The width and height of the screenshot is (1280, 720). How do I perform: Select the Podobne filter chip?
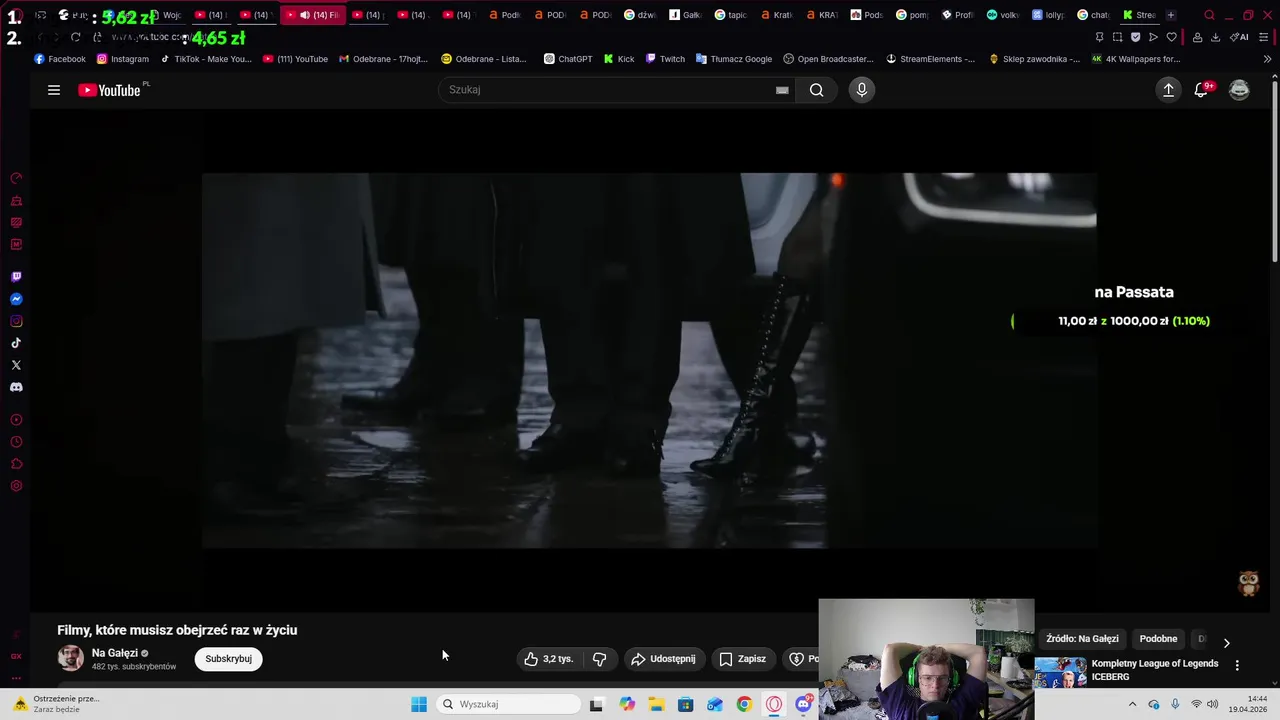1158,639
